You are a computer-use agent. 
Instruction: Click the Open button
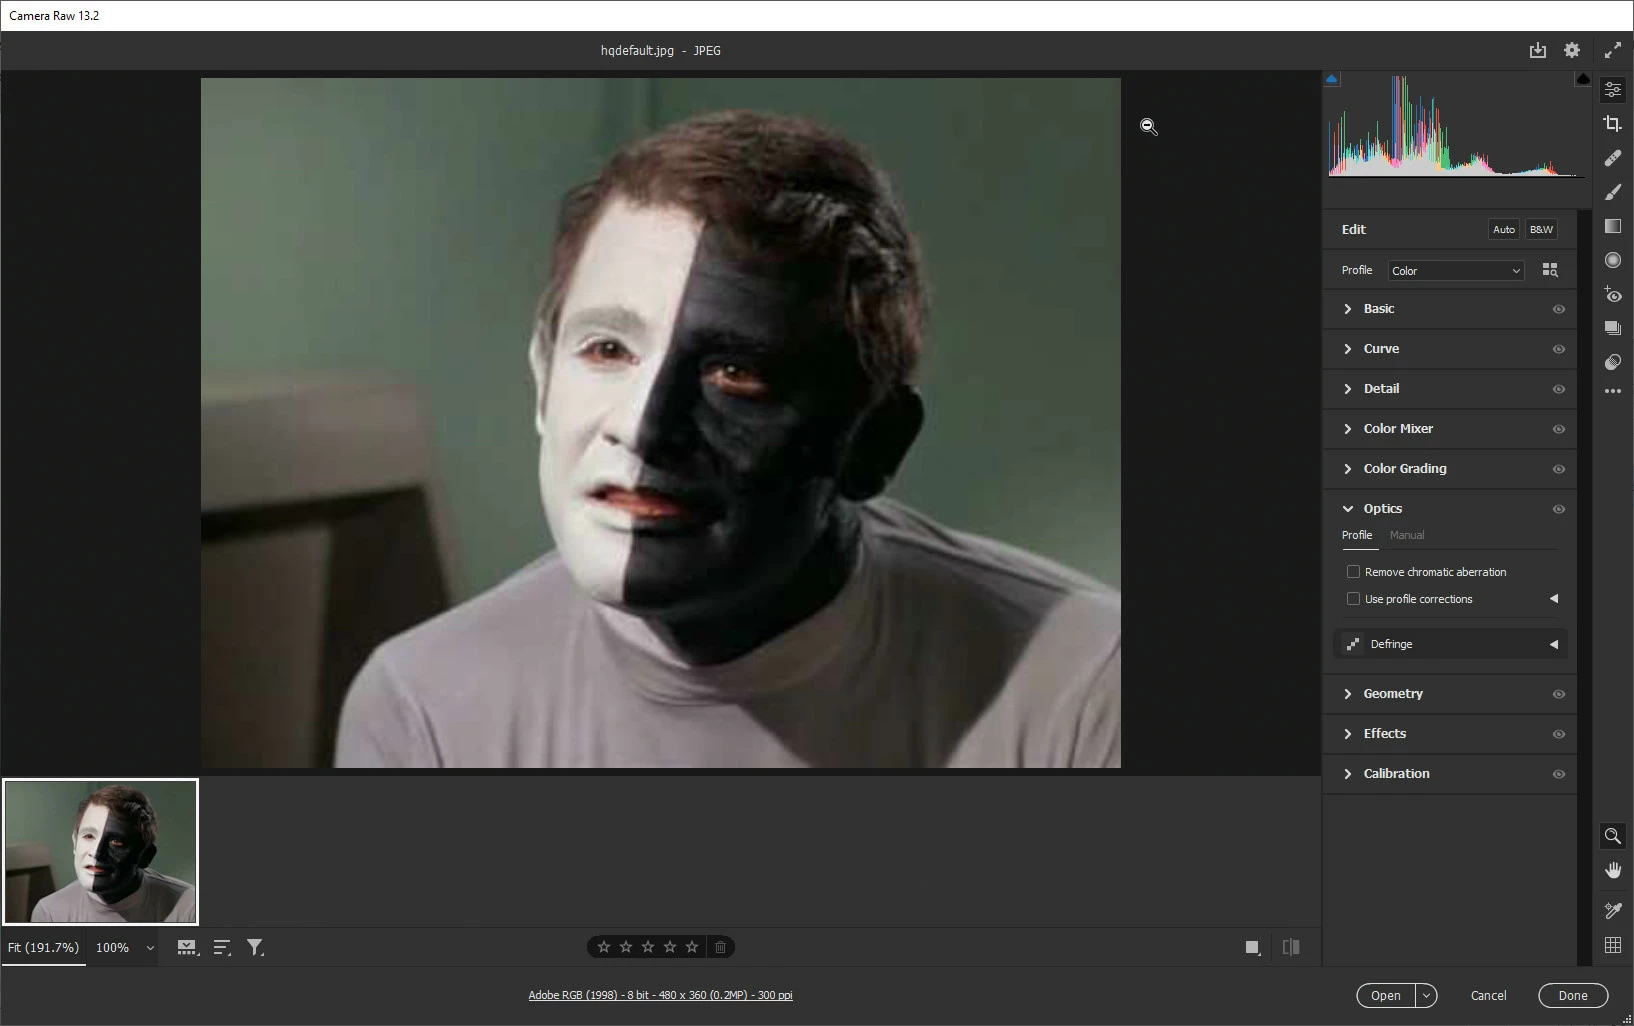[1386, 996]
